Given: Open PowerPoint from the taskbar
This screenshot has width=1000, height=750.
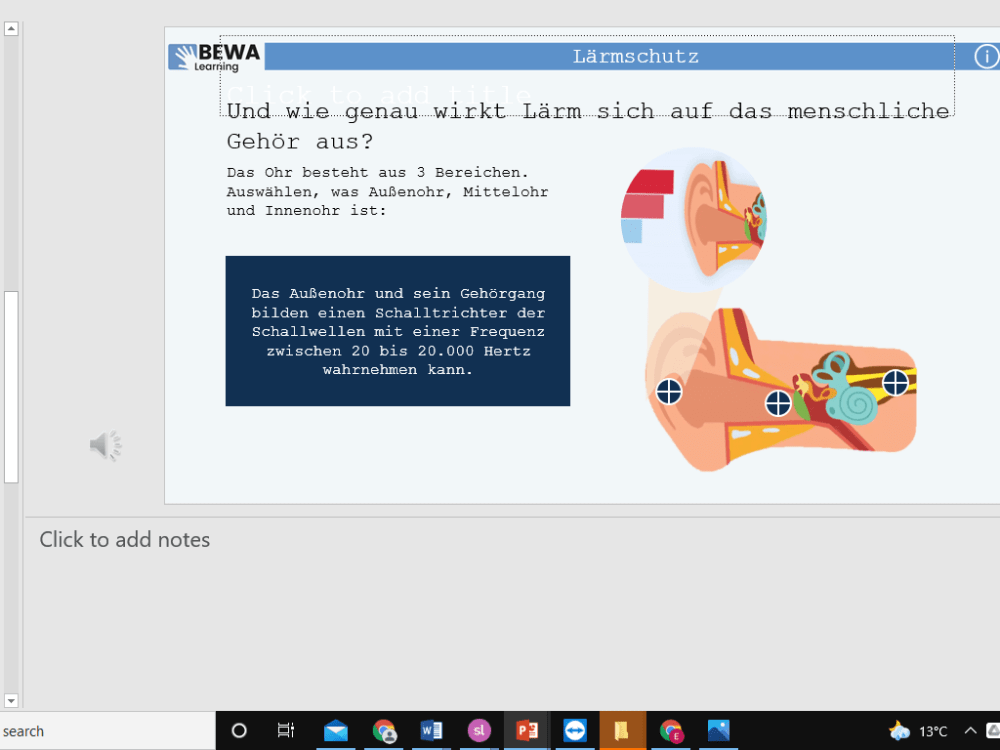Looking at the screenshot, I should (527, 731).
